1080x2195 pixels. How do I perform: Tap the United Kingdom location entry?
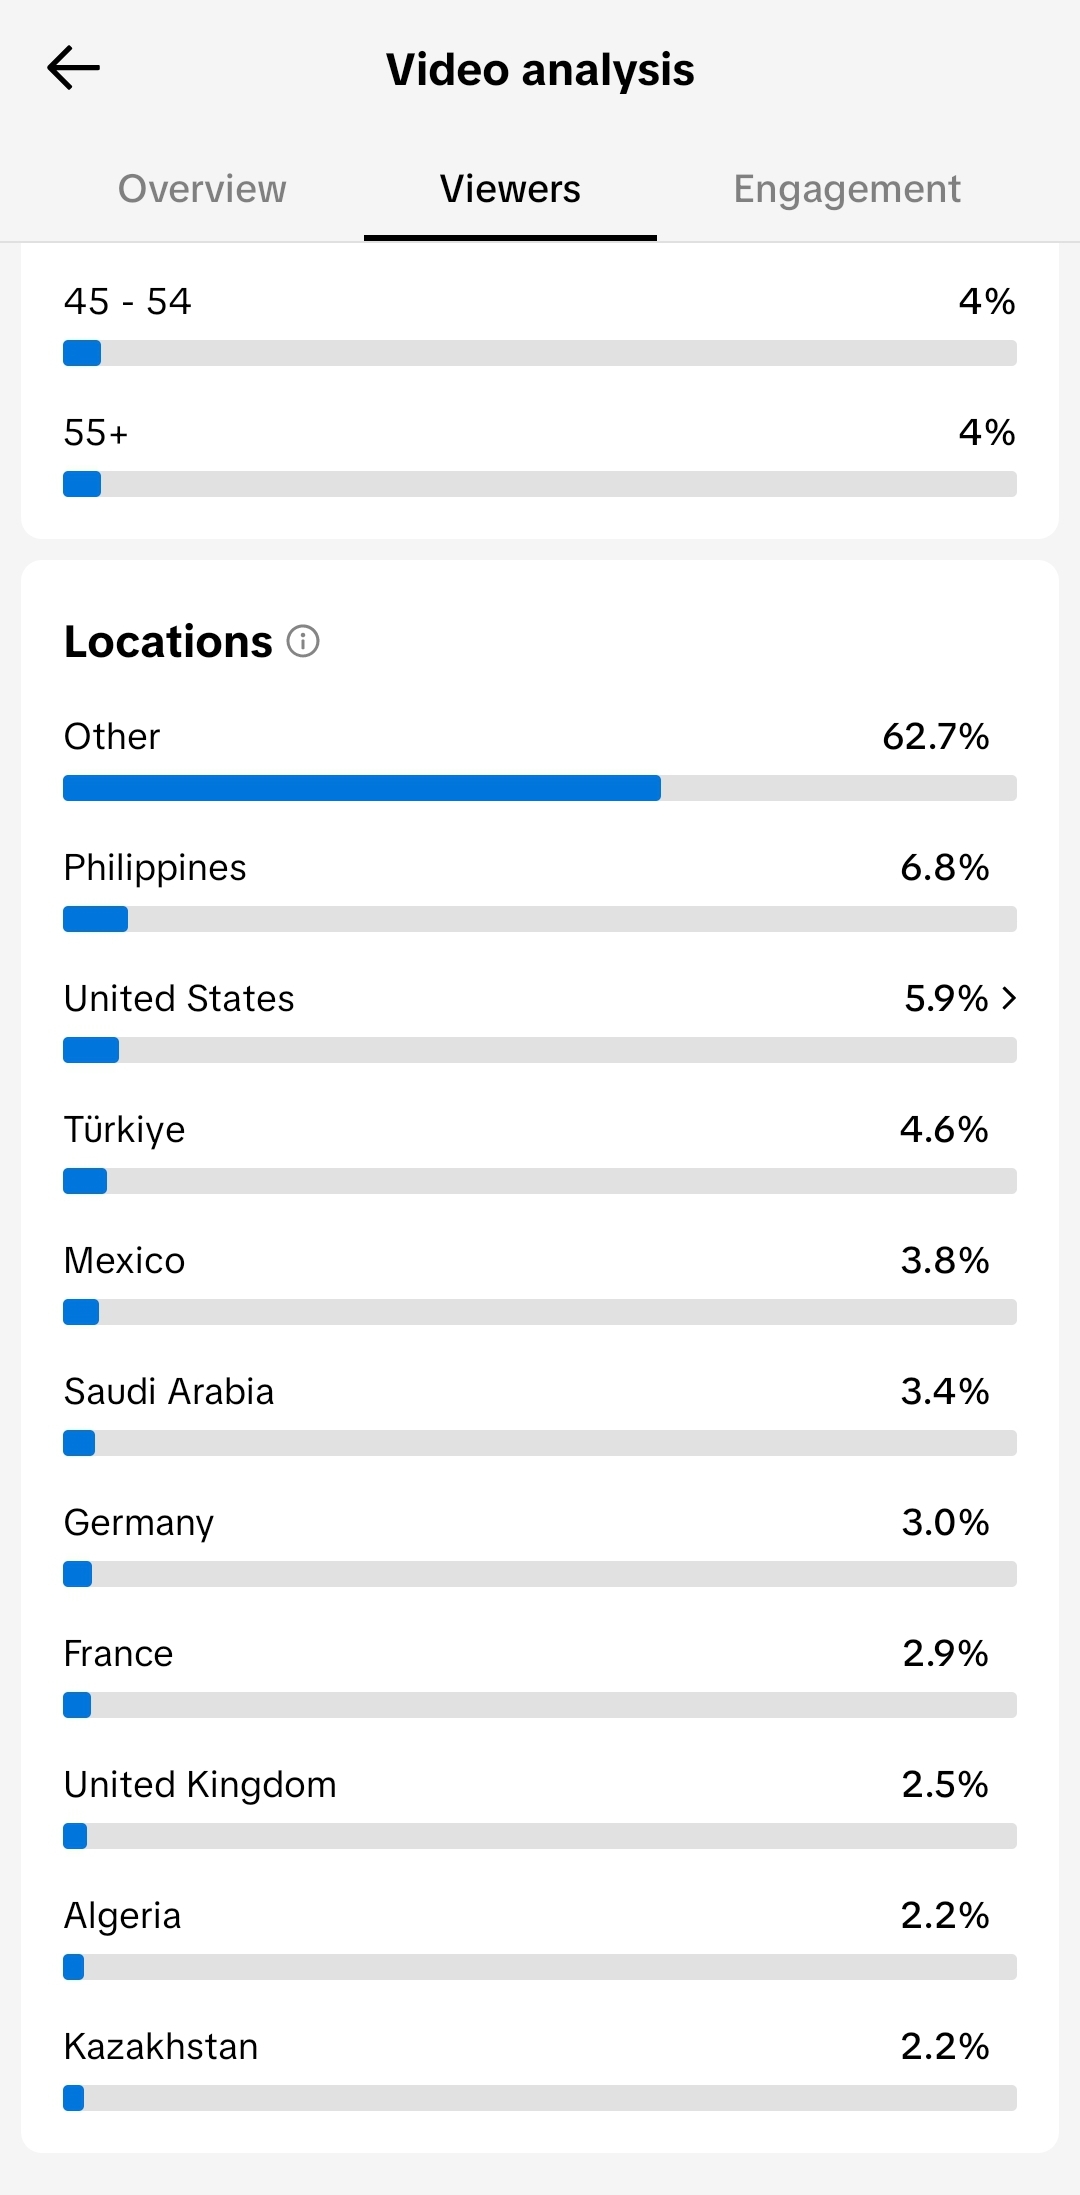(540, 1806)
